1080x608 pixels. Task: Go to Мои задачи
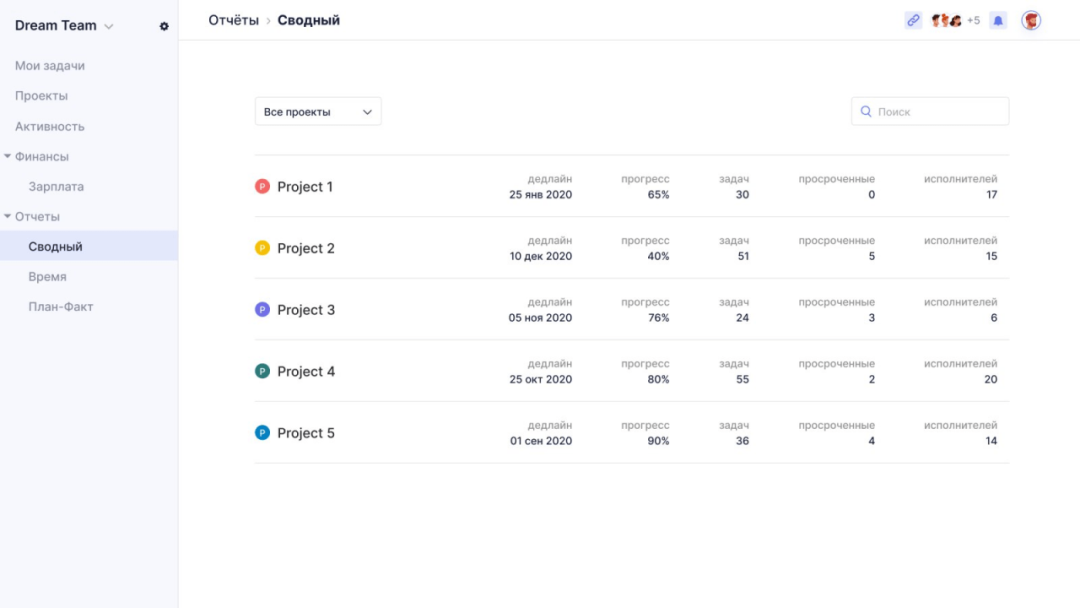point(50,66)
